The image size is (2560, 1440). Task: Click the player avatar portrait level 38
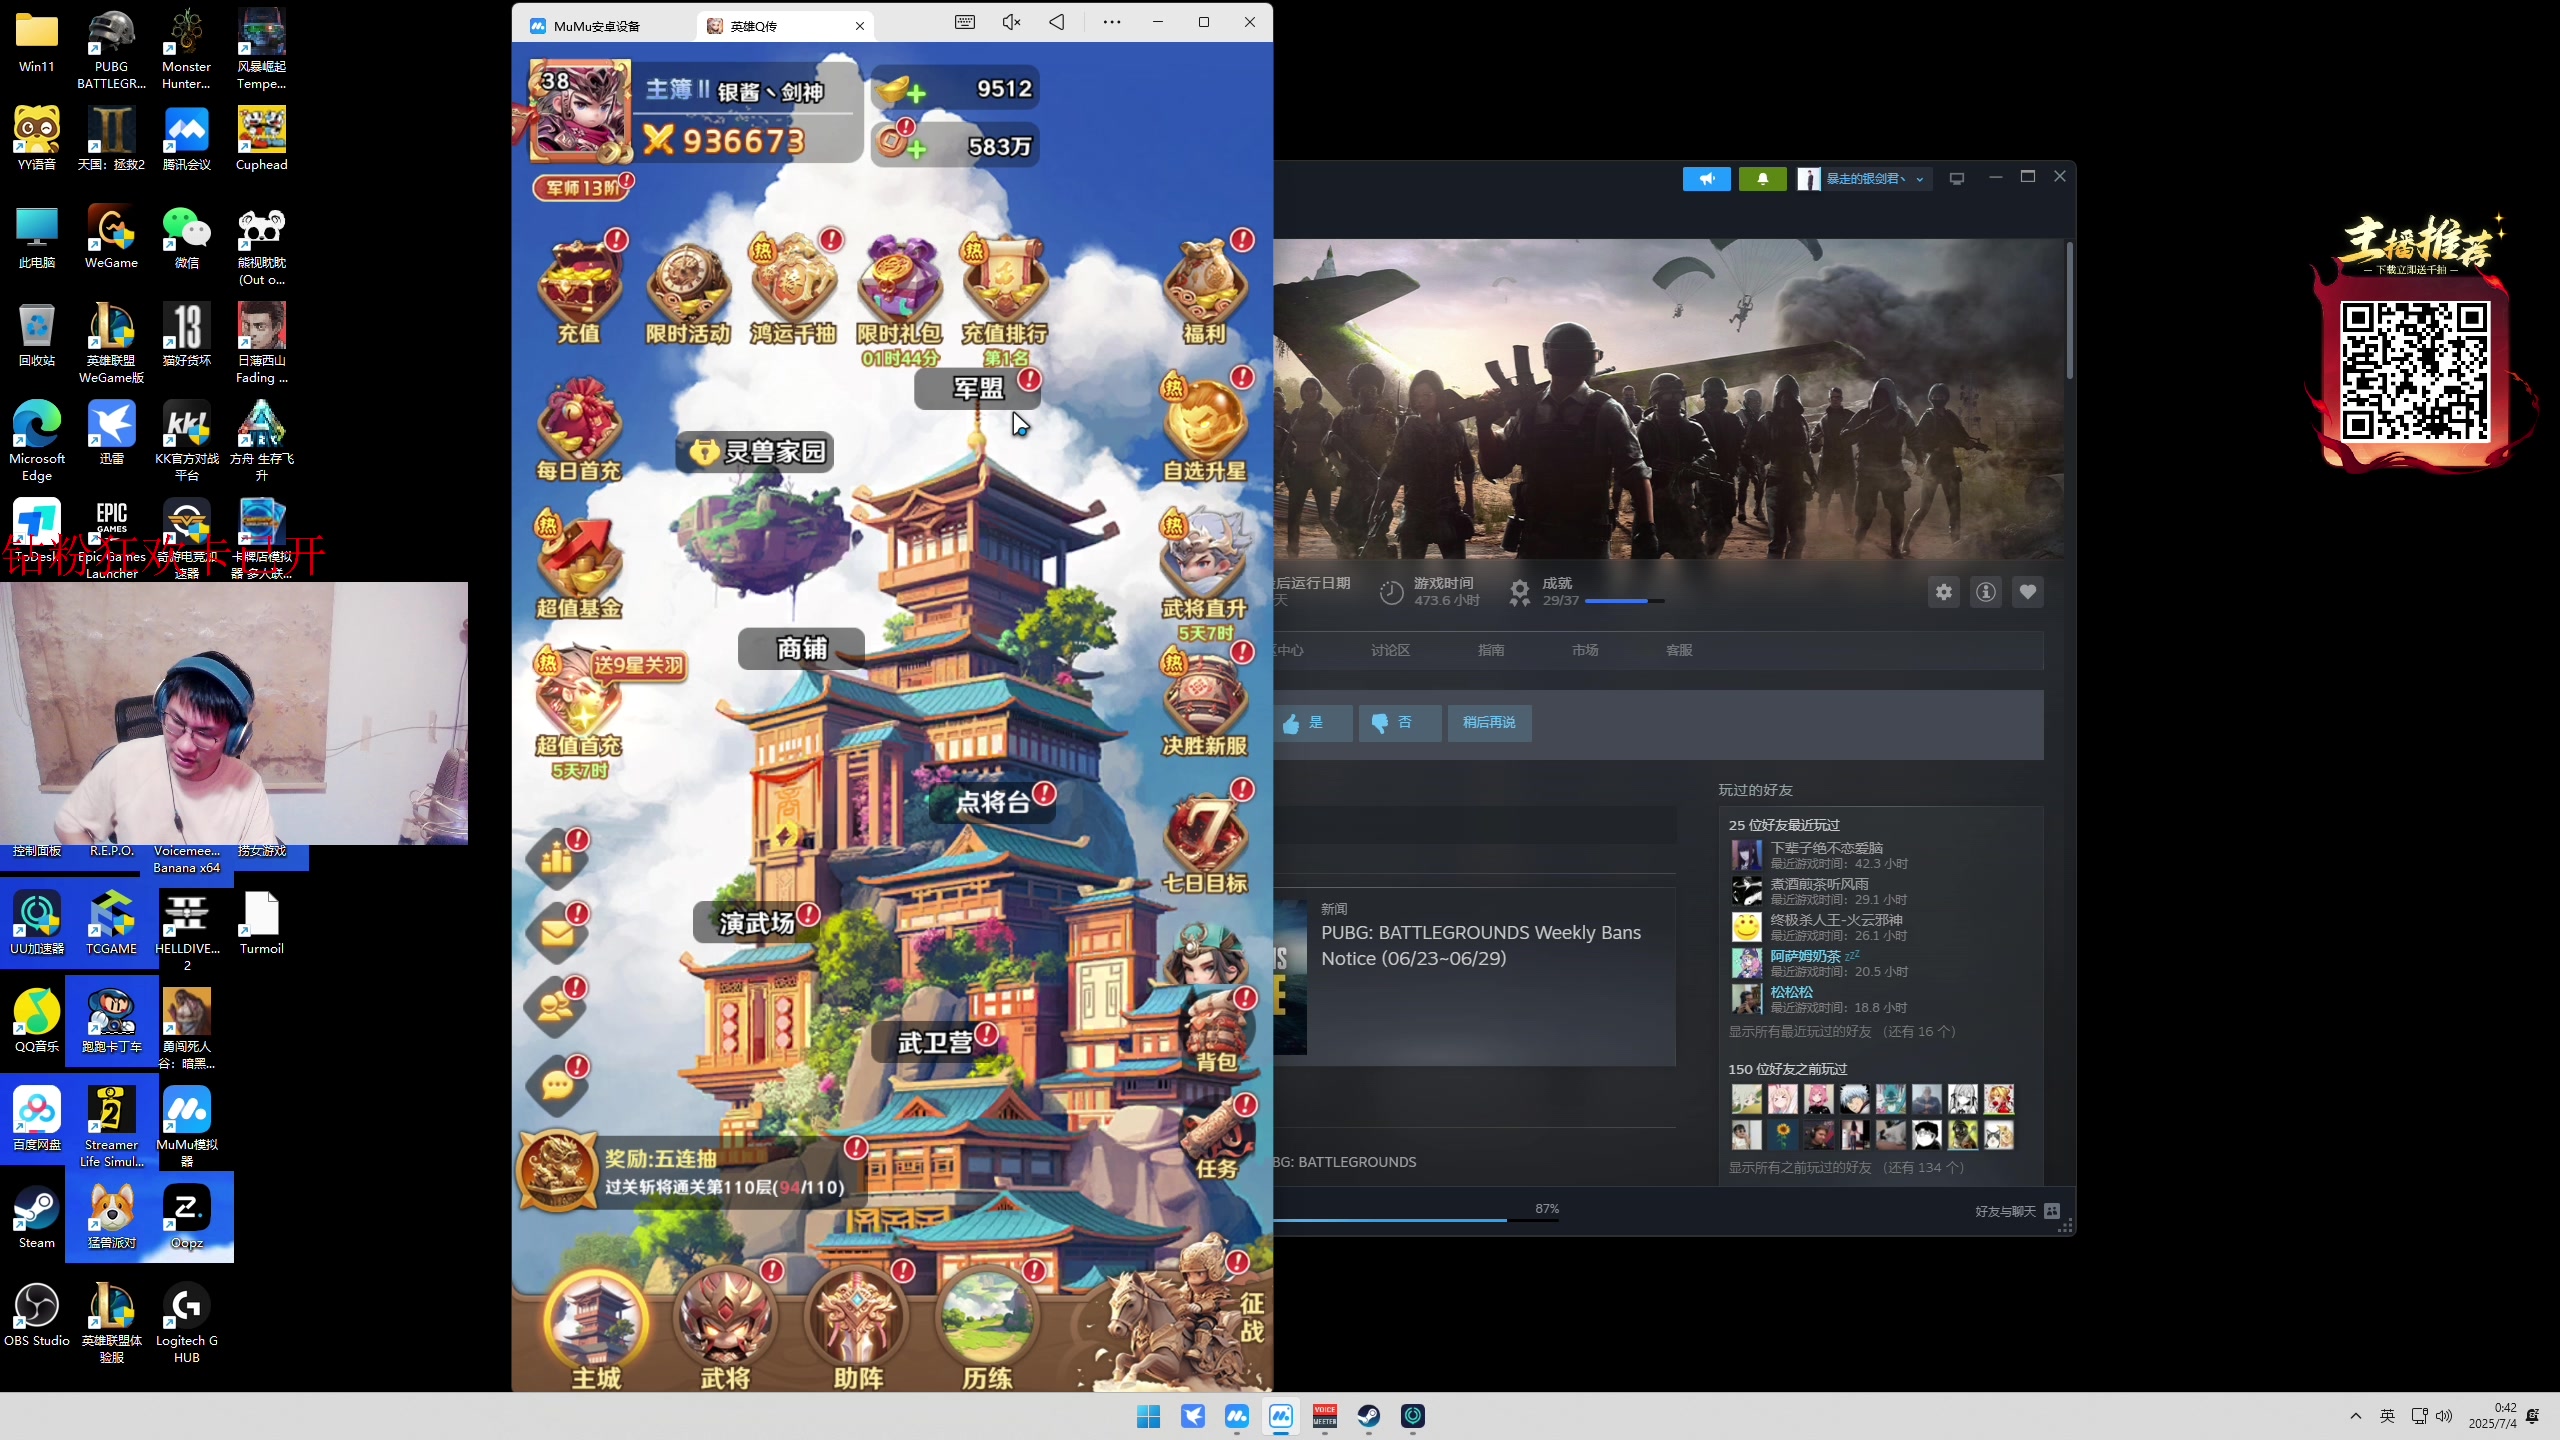click(580, 110)
